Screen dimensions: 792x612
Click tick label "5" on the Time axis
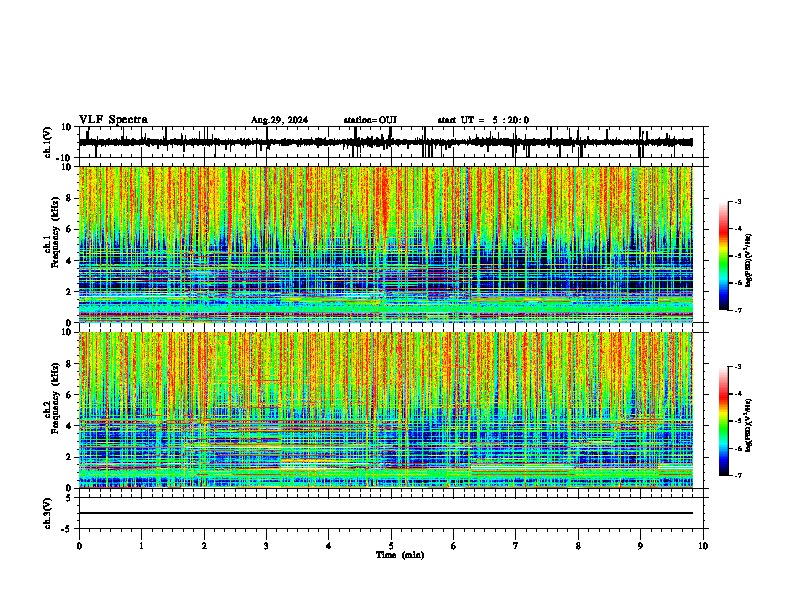(x=391, y=546)
